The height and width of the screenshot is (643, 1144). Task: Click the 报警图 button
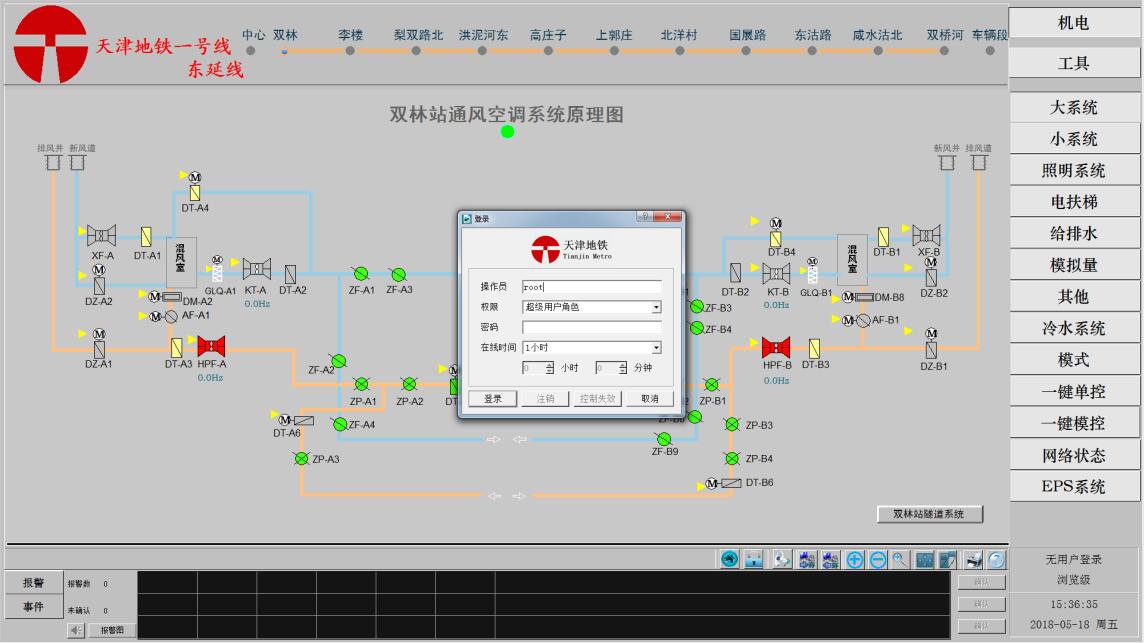pos(112,630)
